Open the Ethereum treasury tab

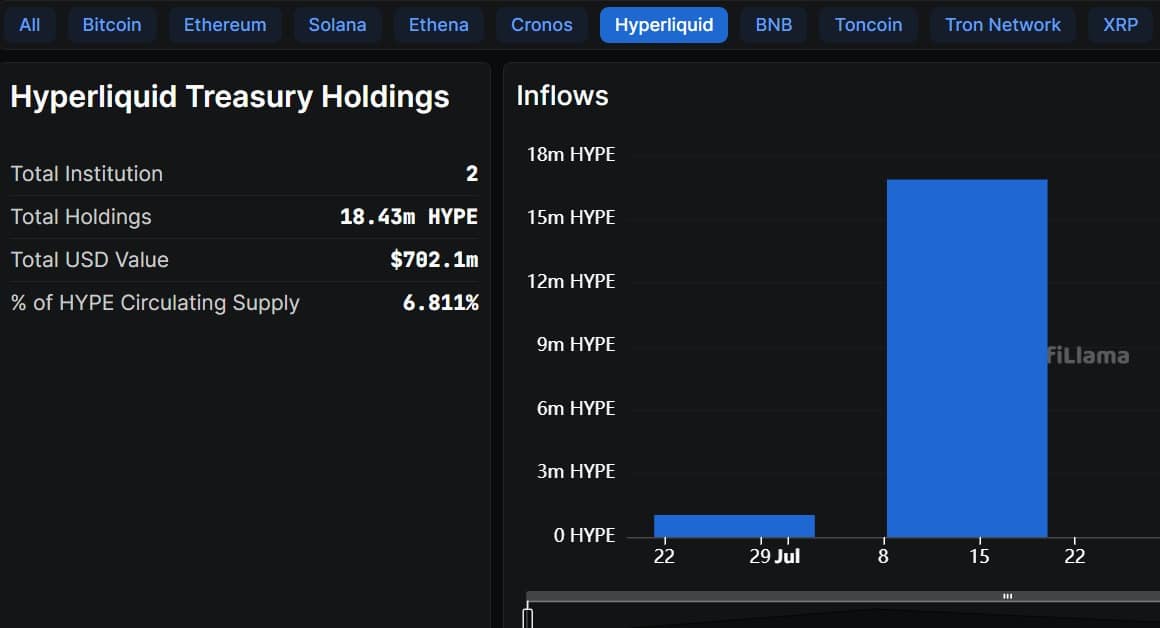tap(225, 25)
